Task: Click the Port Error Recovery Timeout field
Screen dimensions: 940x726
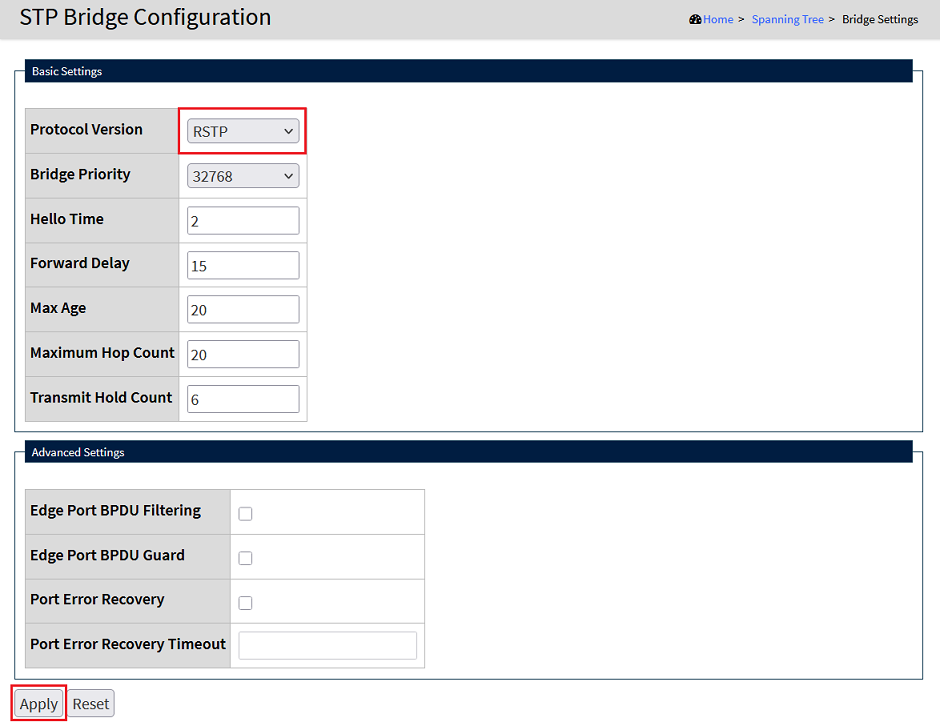Action: (327, 646)
